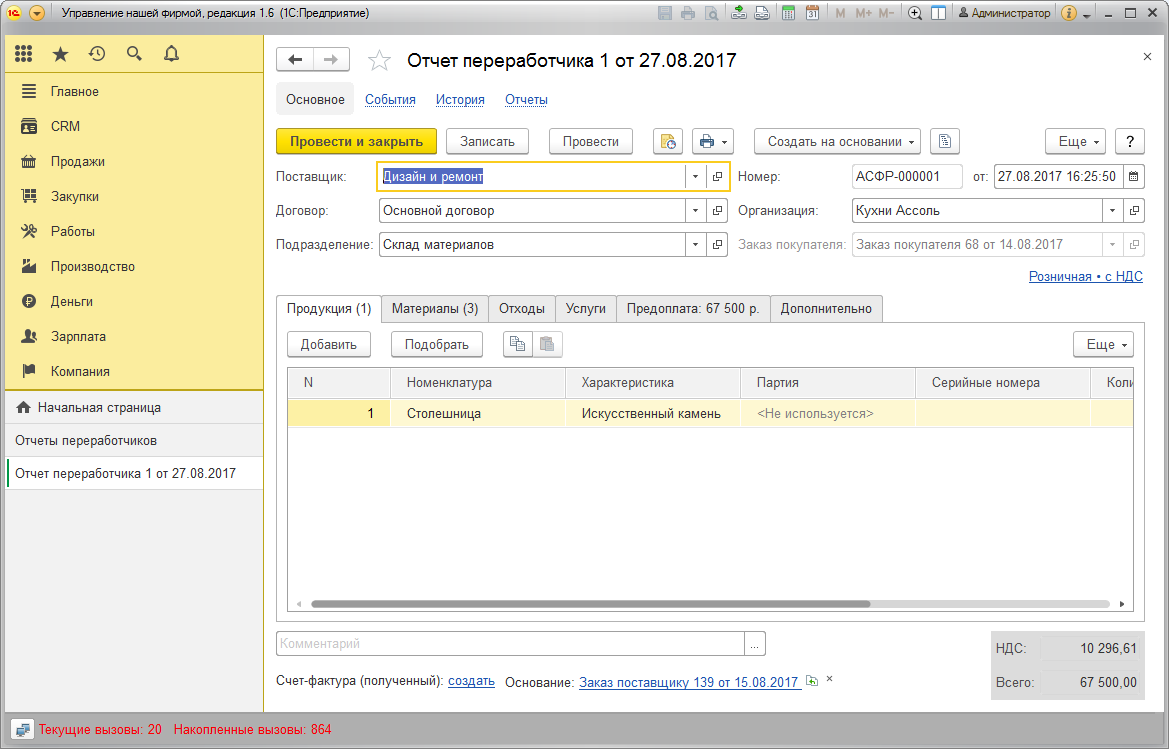Open the Розничная • с НДС price link
The width and height of the screenshot is (1169, 749).
tap(1086, 276)
